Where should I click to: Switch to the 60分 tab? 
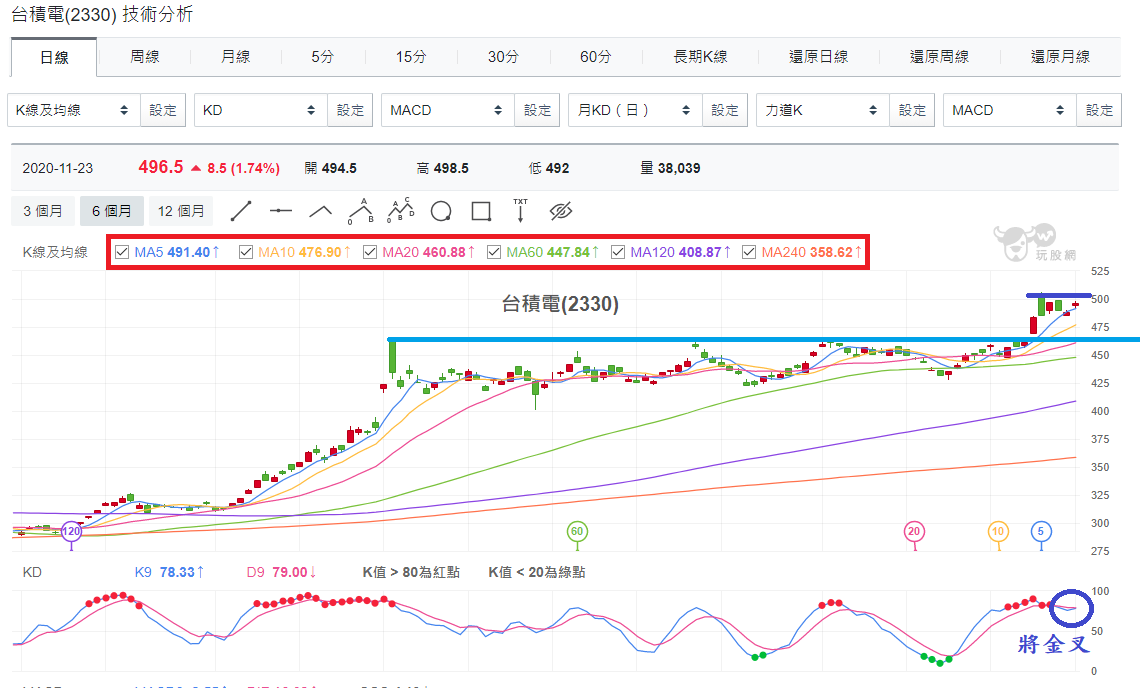click(x=595, y=57)
